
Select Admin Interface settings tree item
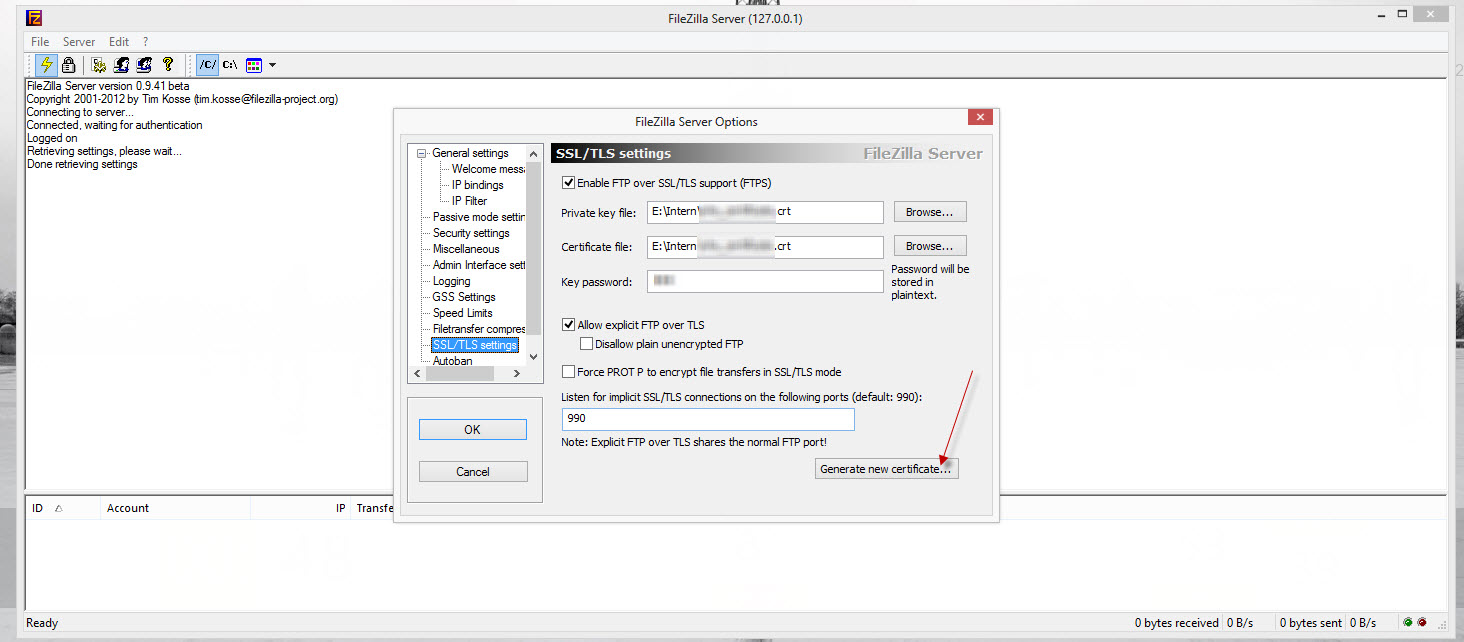(x=479, y=265)
